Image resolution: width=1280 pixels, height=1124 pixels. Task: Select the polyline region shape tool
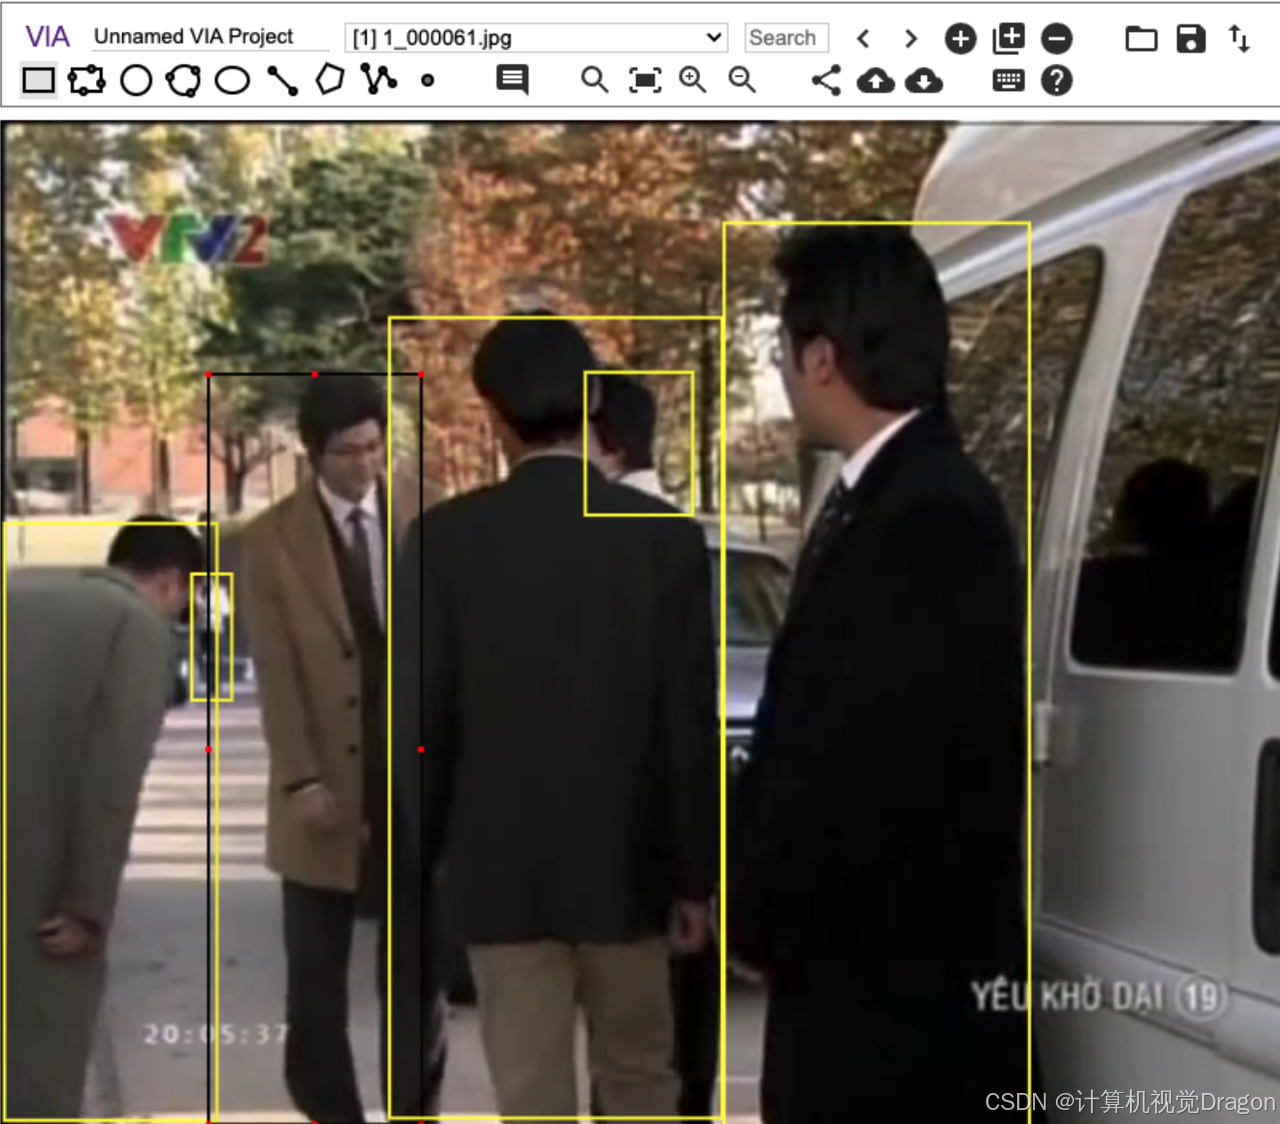coord(379,79)
